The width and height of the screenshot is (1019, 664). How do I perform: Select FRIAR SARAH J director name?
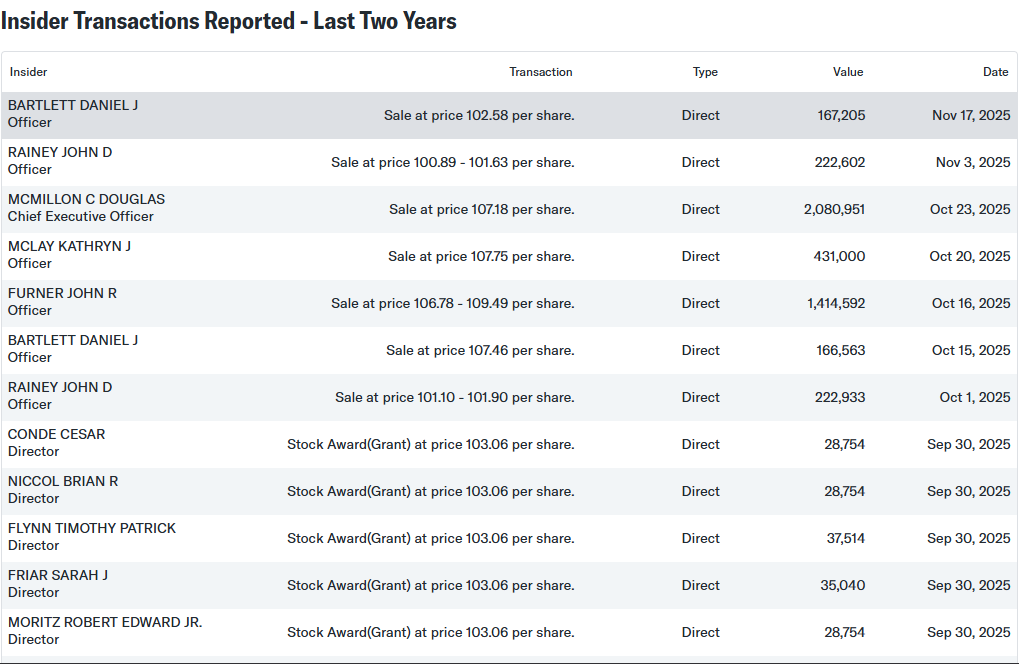(58, 575)
